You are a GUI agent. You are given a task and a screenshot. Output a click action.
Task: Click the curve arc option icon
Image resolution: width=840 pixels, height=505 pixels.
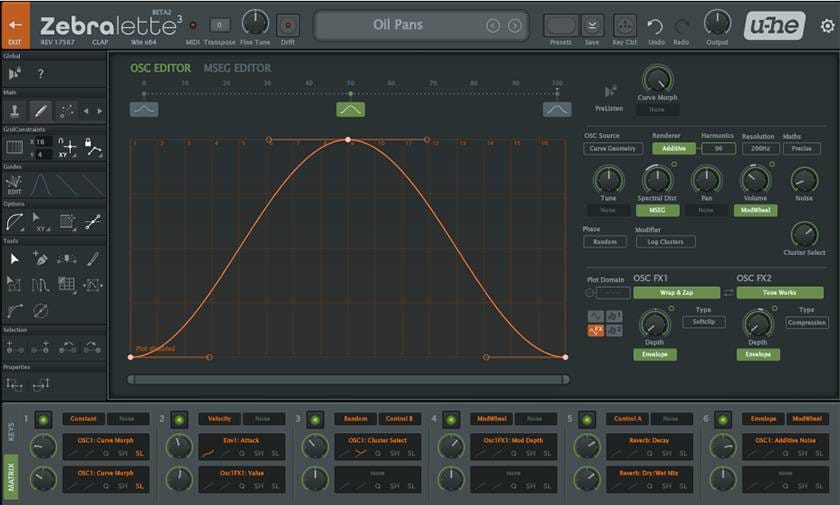coord(14,222)
